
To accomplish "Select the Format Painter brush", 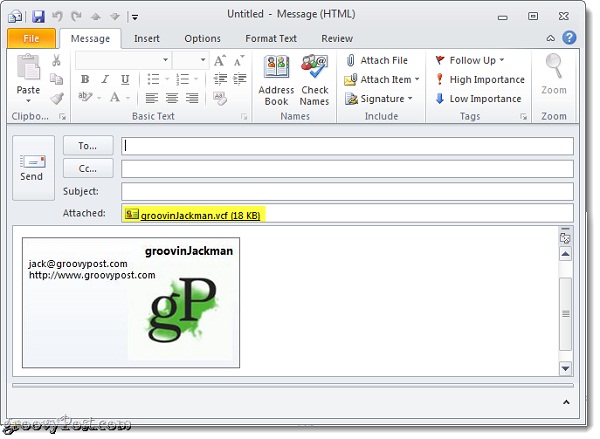I will pos(57,98).
